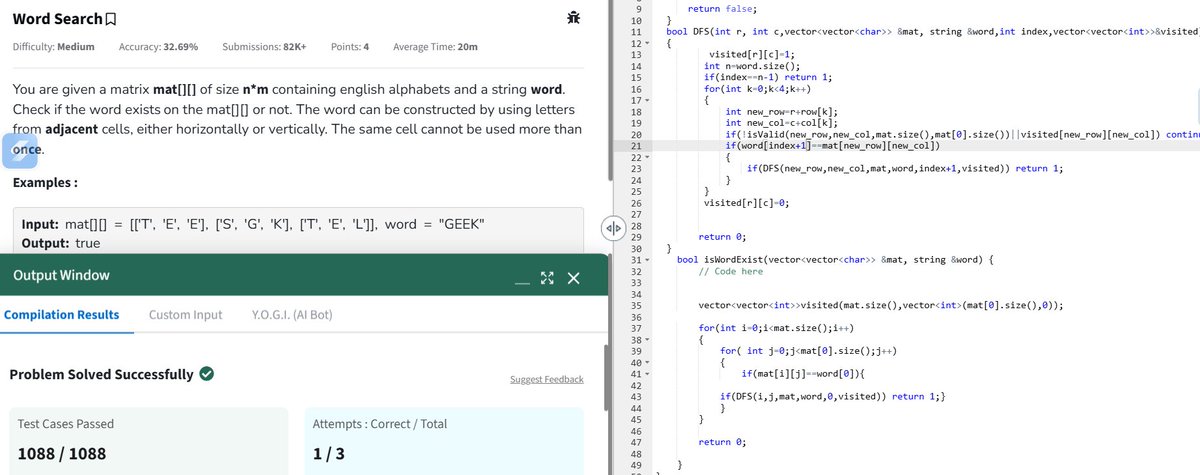Place cursor on 'bool DFS' declaration line

click(x=932, y=32)
